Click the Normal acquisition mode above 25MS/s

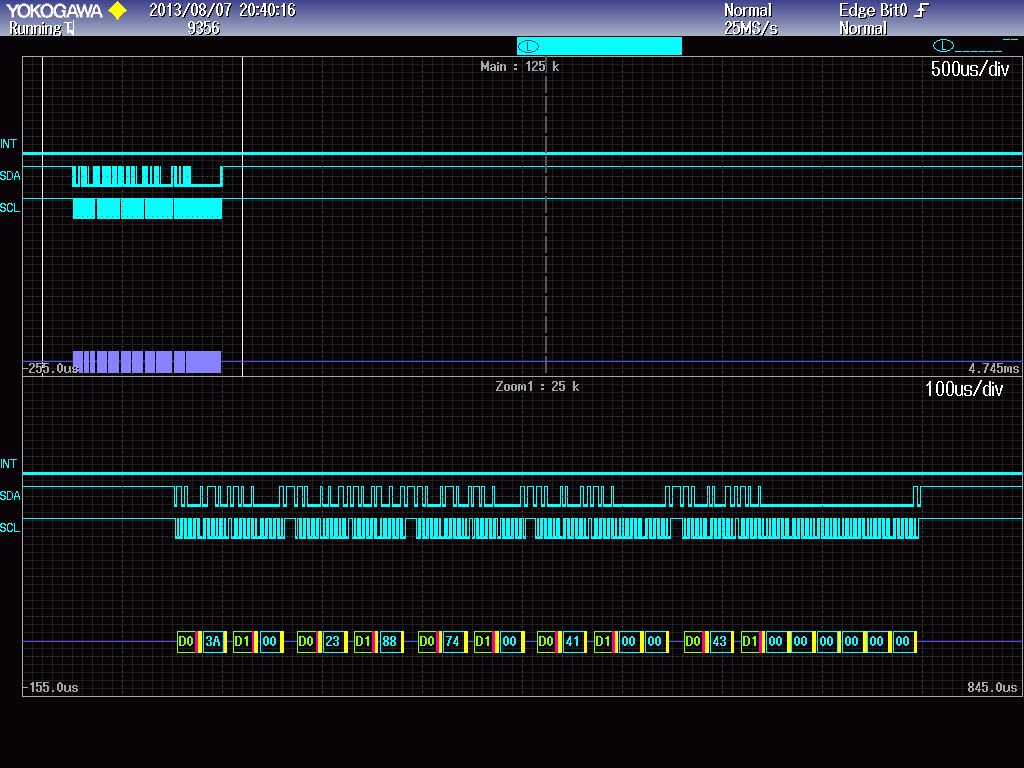(x=748, y=10)
